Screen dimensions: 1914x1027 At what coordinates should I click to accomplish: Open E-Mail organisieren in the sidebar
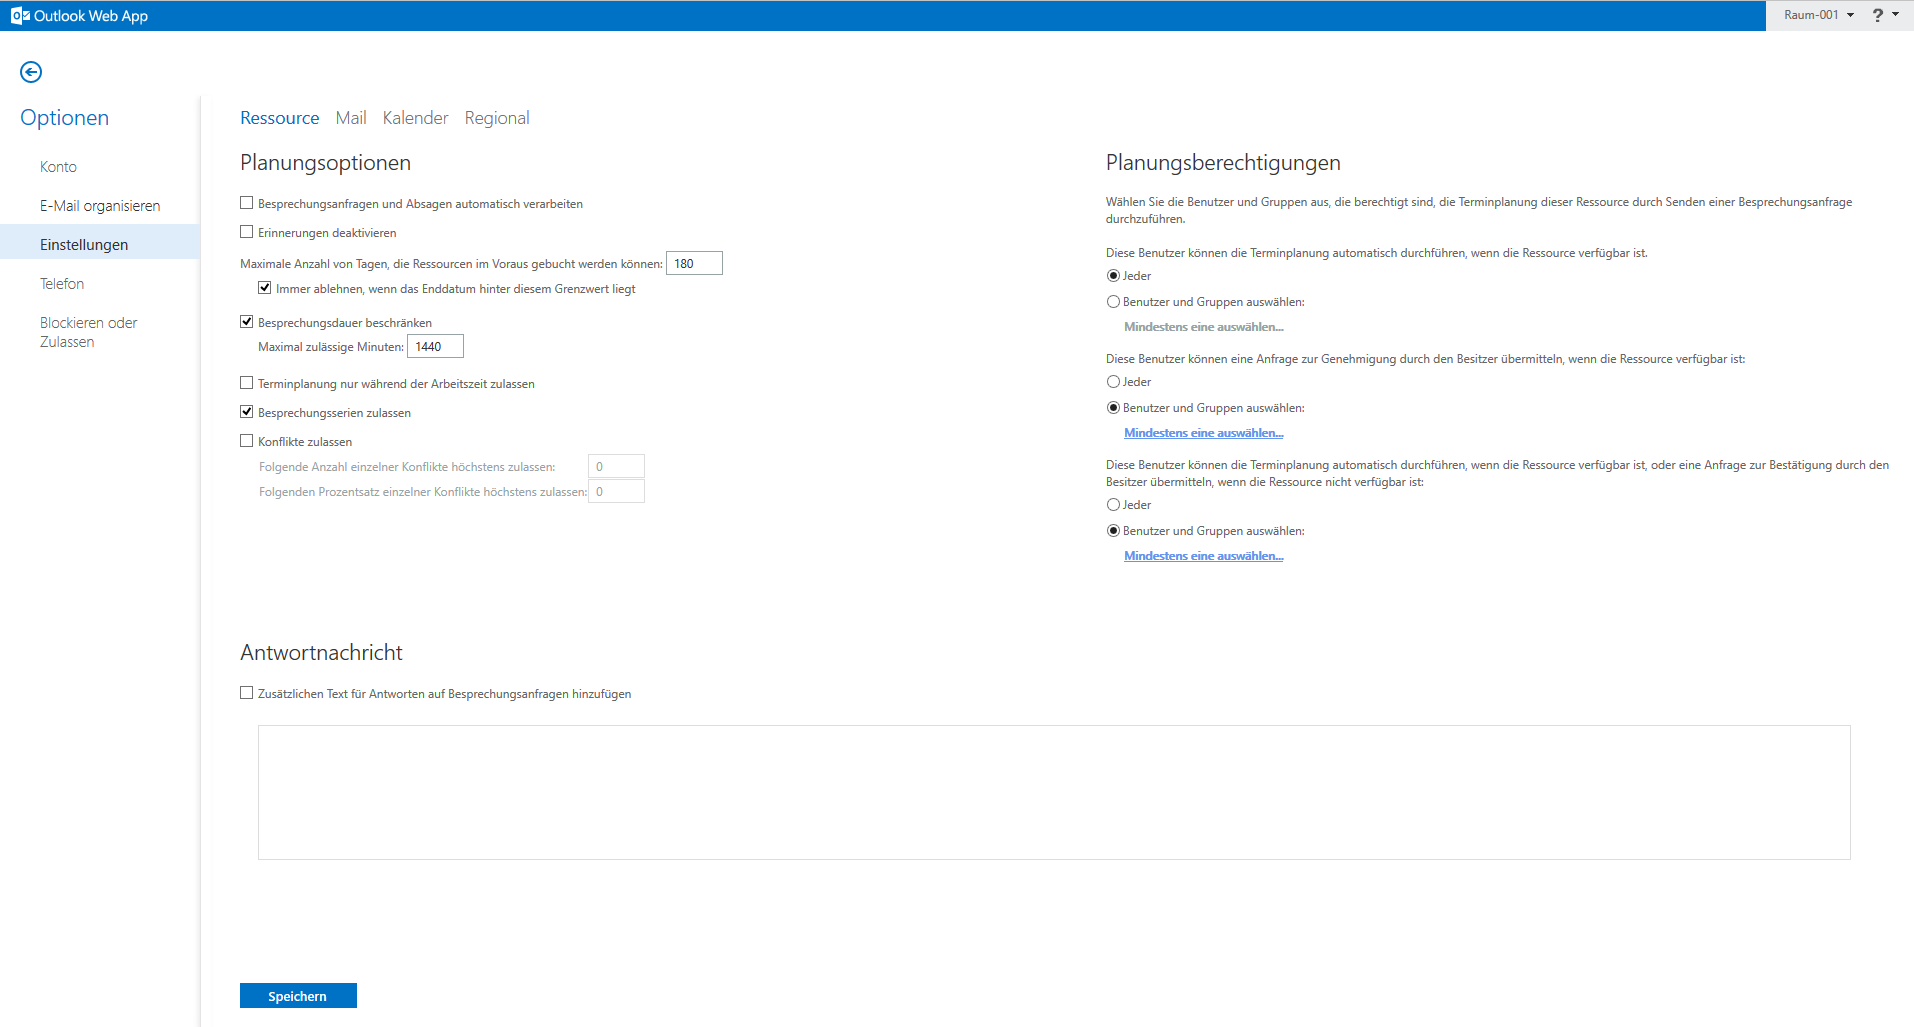pyautogui.click(x=100, y=206)
